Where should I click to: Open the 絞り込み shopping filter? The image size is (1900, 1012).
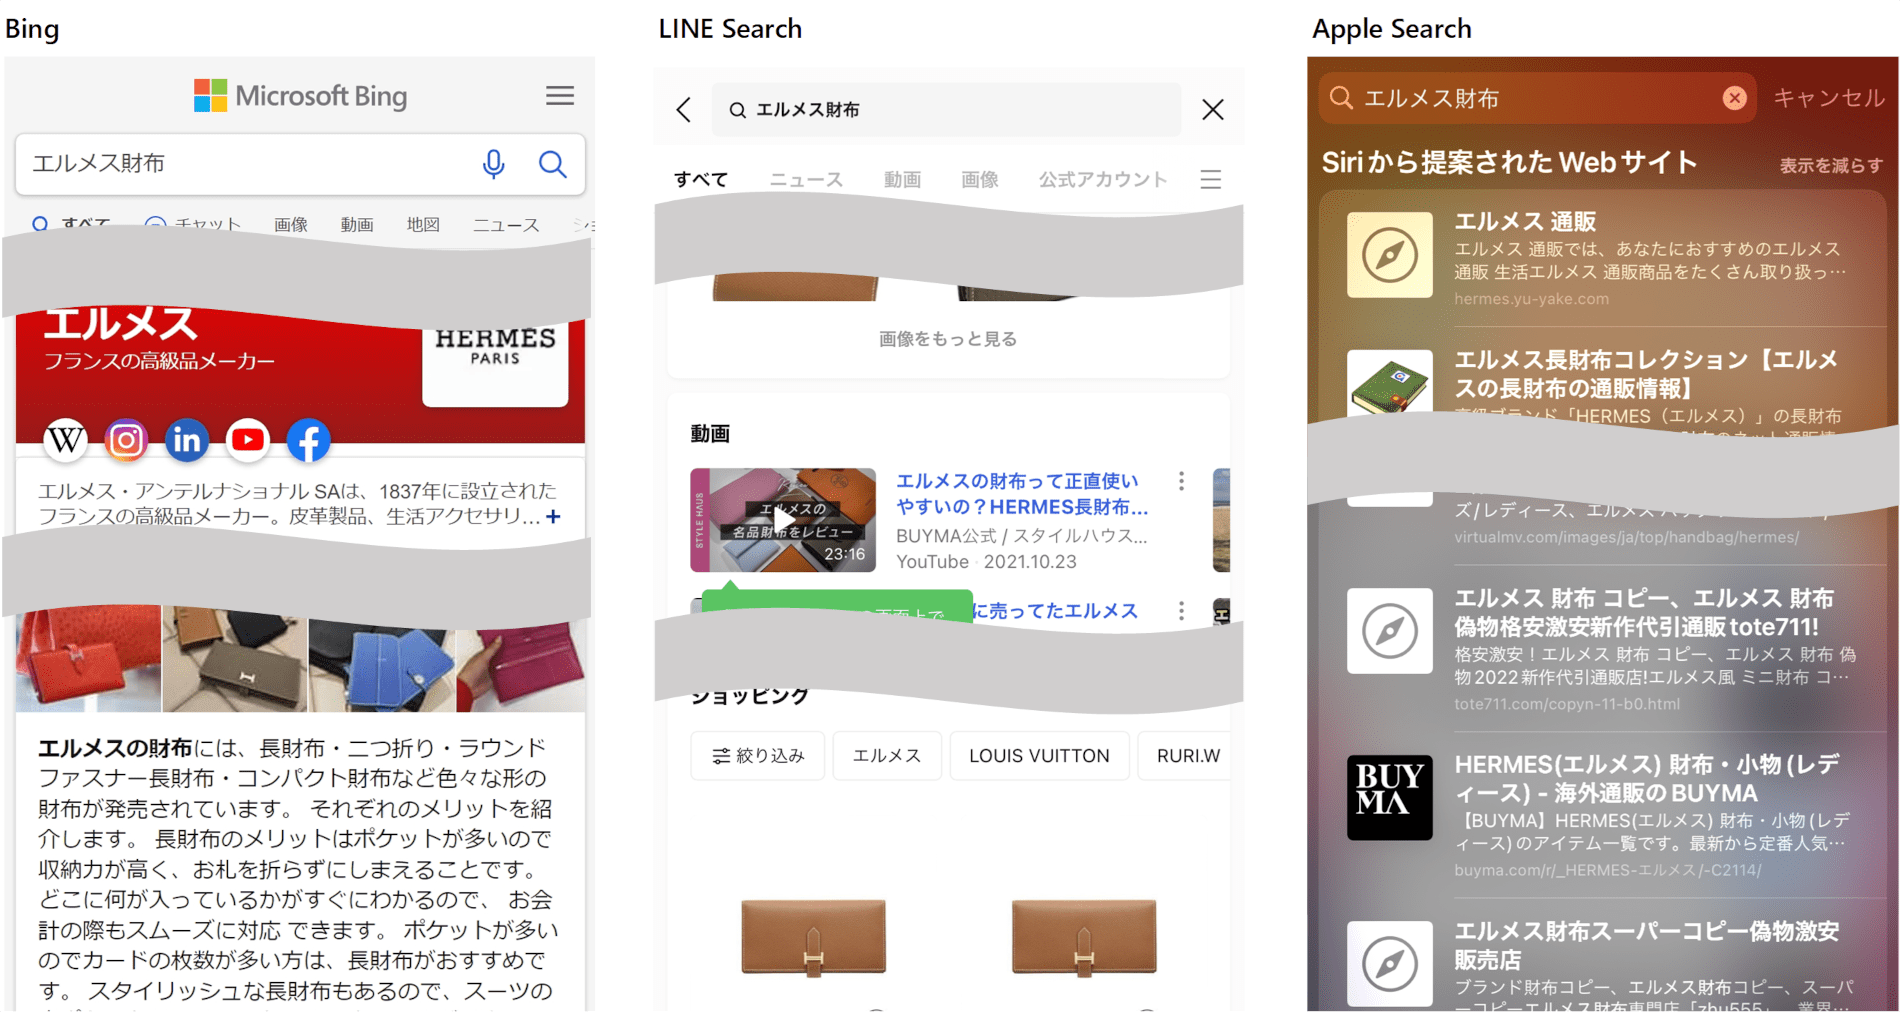tap(758, 756)
